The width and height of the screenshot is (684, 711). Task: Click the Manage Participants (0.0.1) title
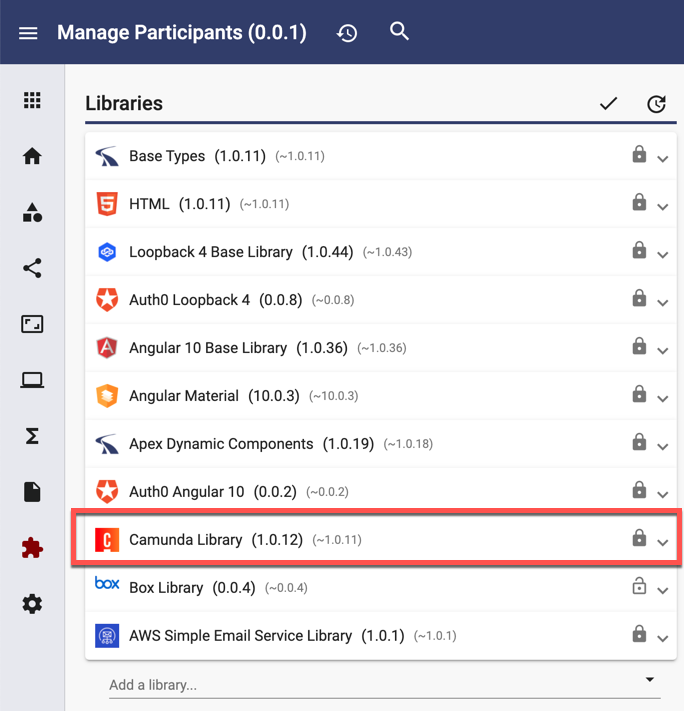pyautogui.click(x=182, y=33)
